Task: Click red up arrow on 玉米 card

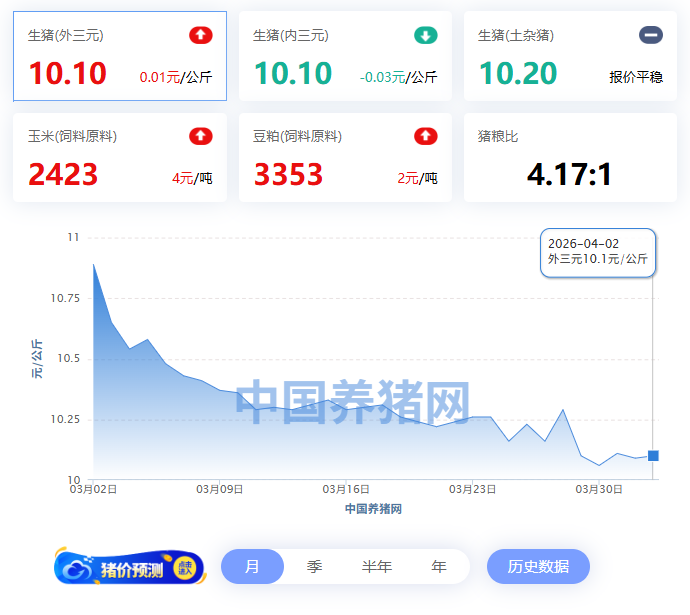Action: point(201,136)
